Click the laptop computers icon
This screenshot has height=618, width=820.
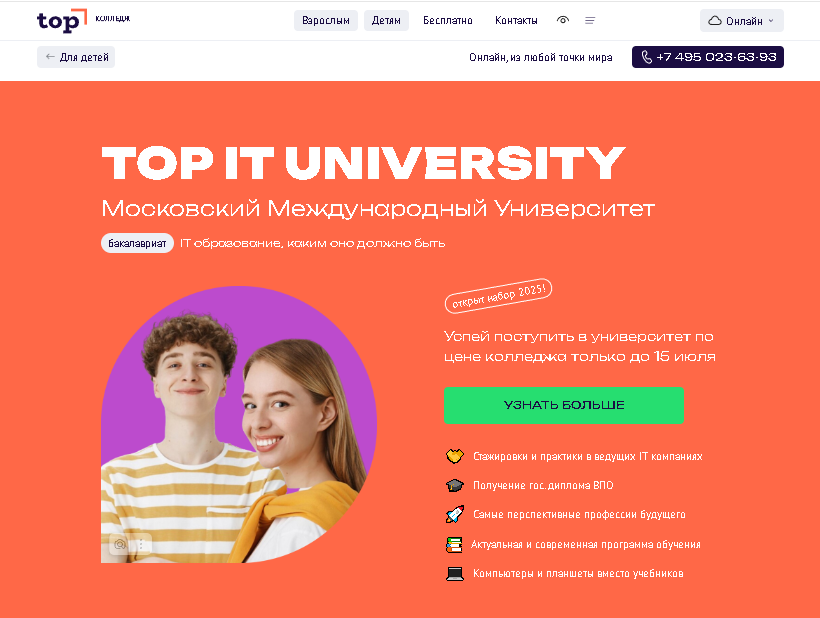coord(454,574)
